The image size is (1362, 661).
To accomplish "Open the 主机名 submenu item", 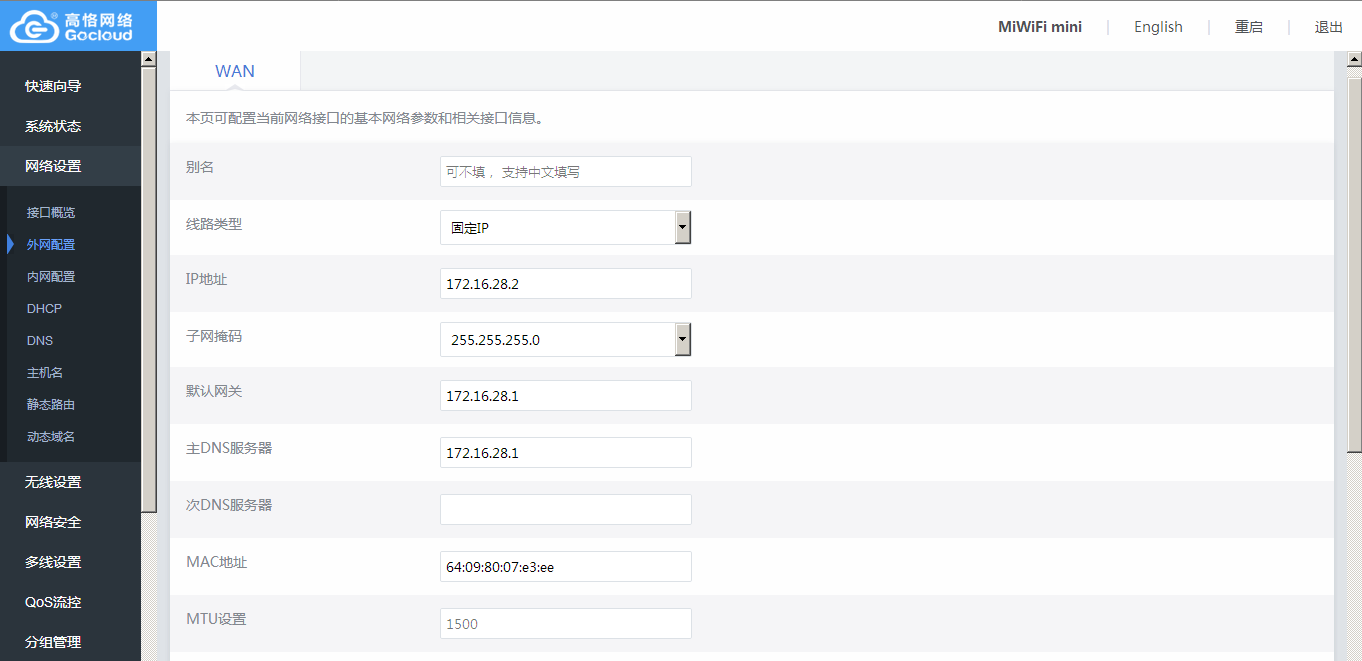I will click(45, 373).
